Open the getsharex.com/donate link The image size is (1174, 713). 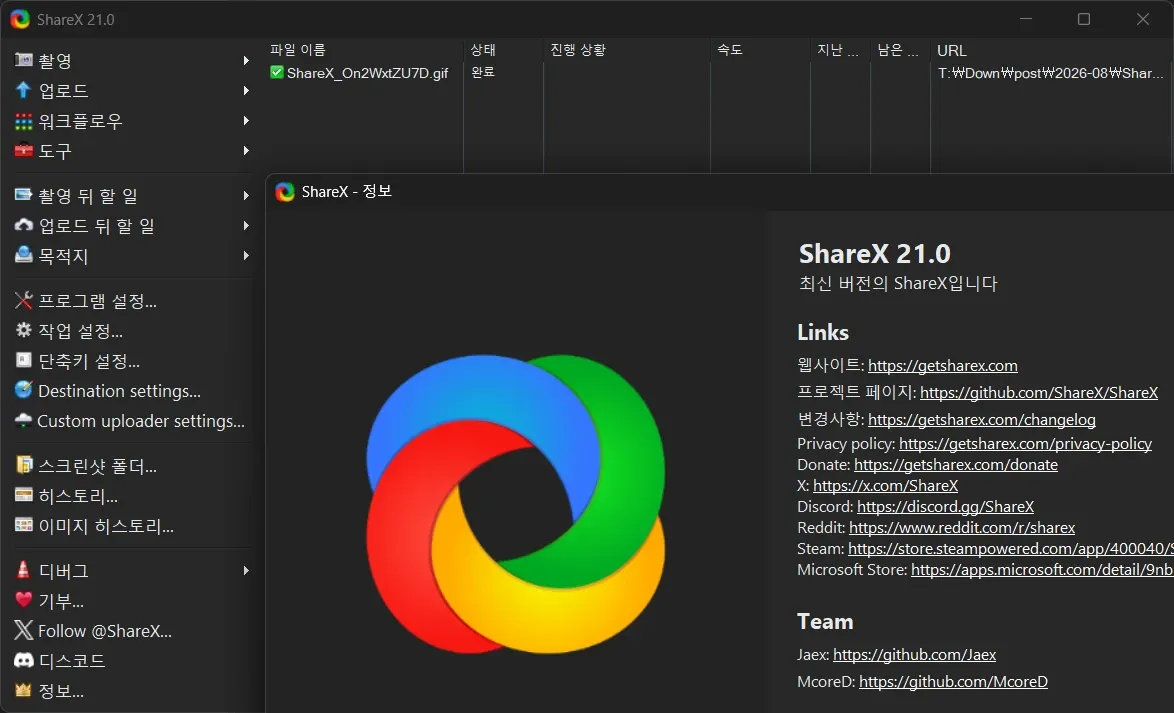pos(955,464)
